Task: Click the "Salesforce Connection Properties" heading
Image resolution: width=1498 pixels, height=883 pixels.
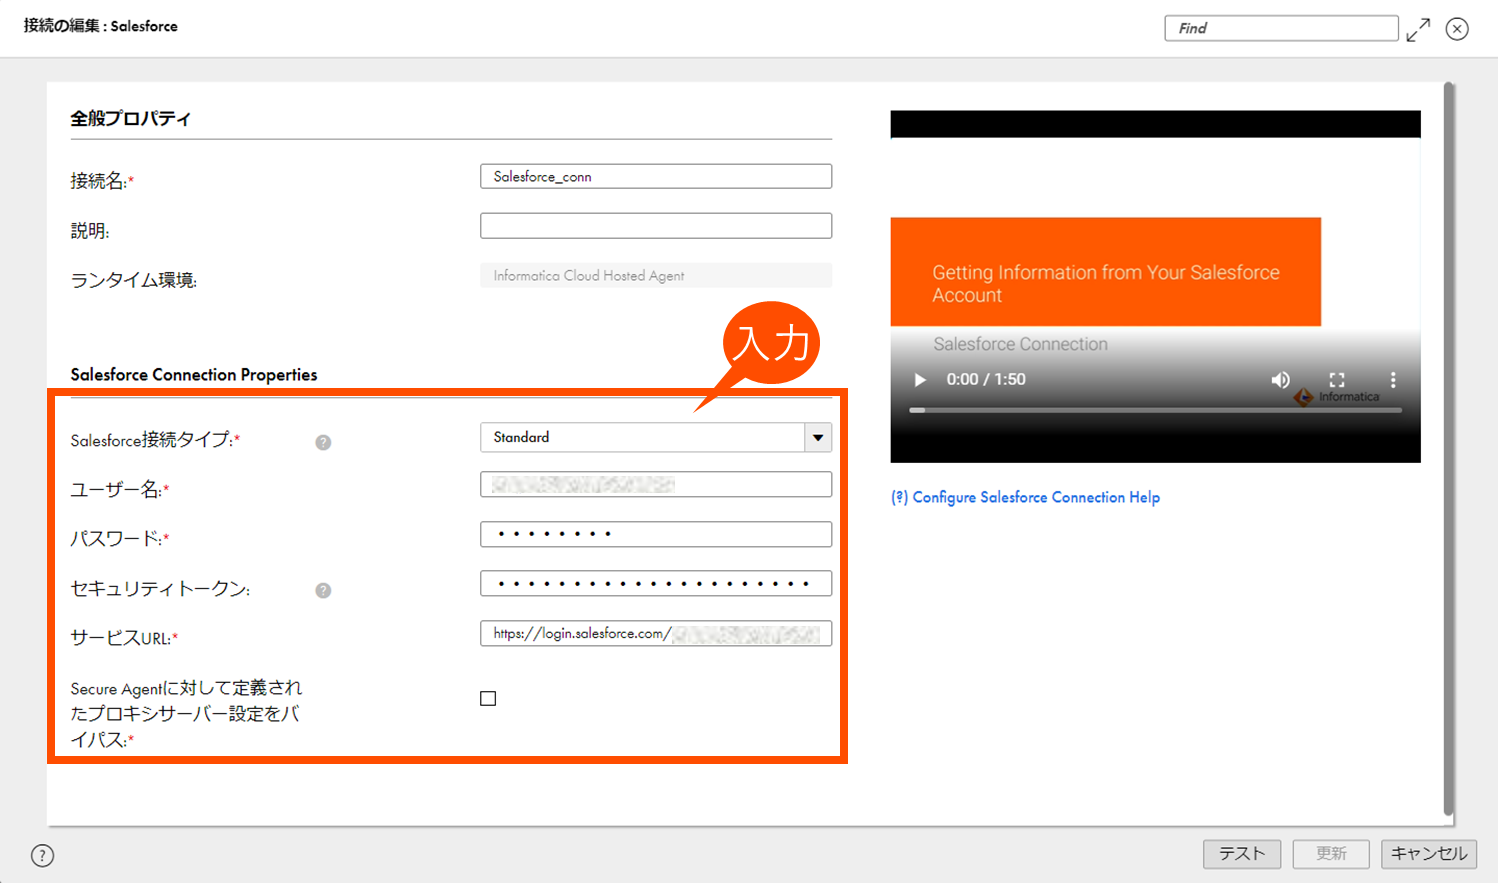Action: click(x=194, y=374)
